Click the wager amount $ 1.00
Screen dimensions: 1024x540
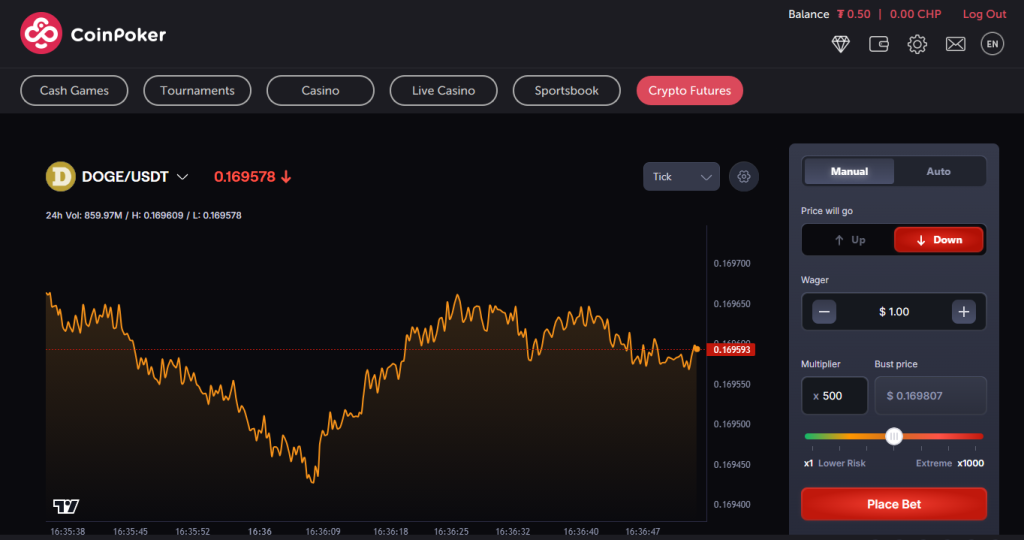click(x=893, y=311)
